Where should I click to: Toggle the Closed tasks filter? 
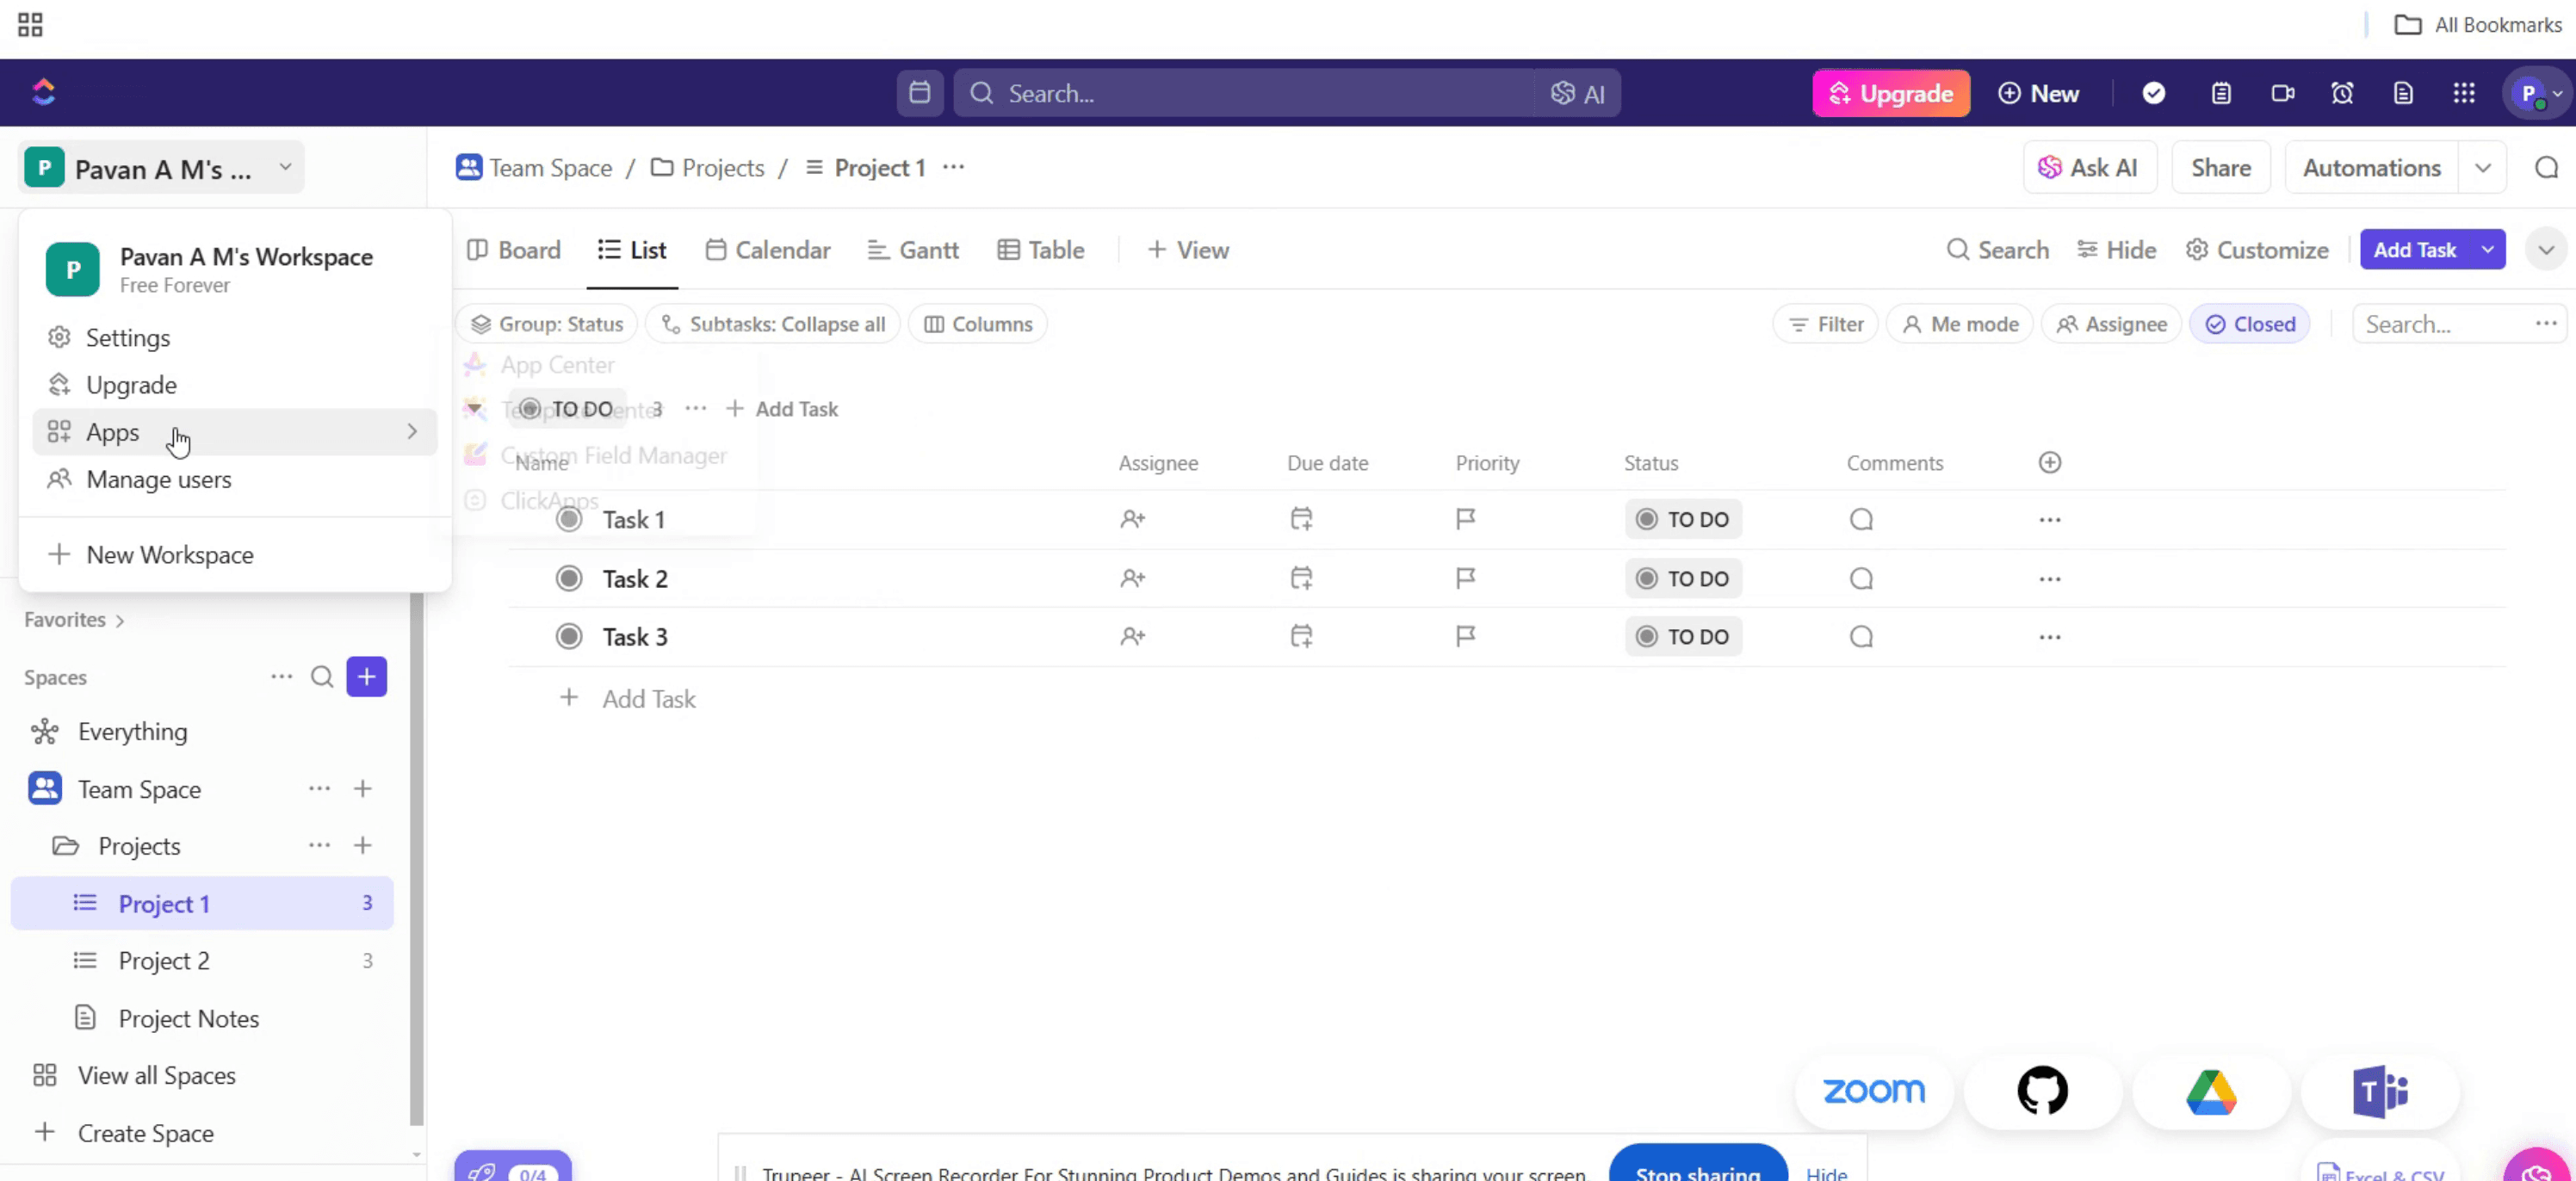pos(2250,324)
